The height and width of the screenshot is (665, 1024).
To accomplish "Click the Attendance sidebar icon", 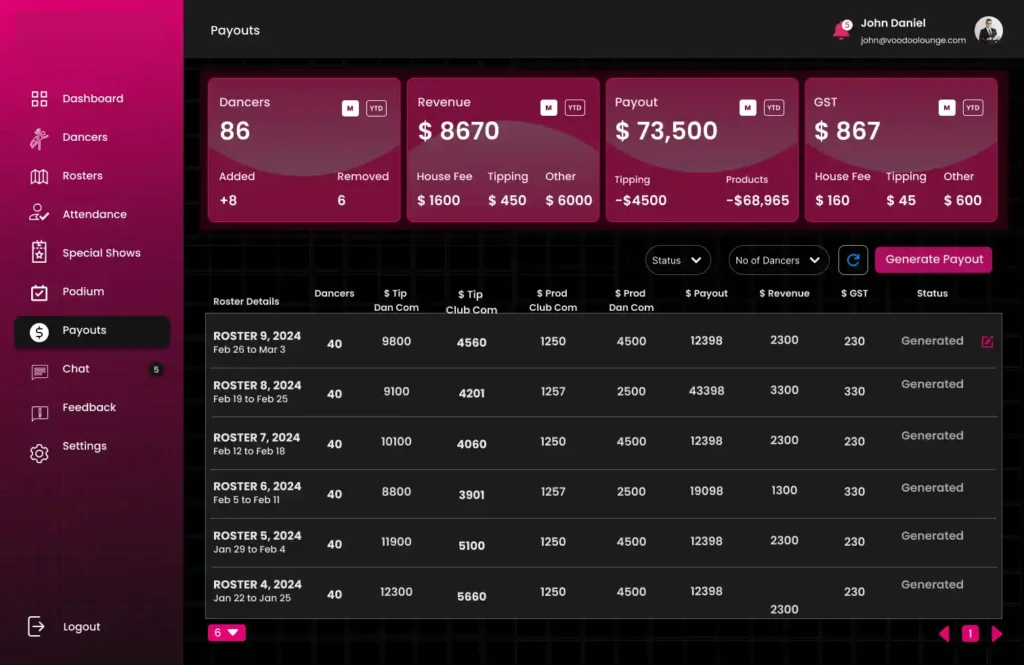I will (39, 214).
